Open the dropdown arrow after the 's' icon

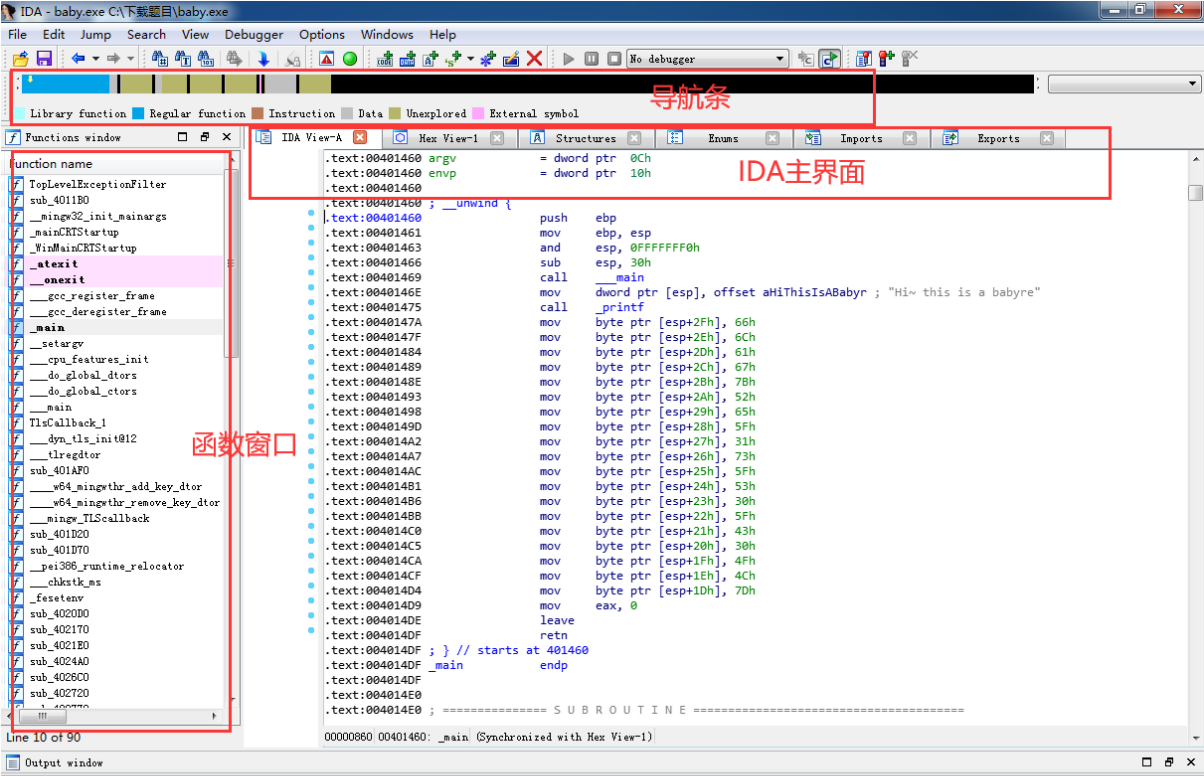pos(470,59)
